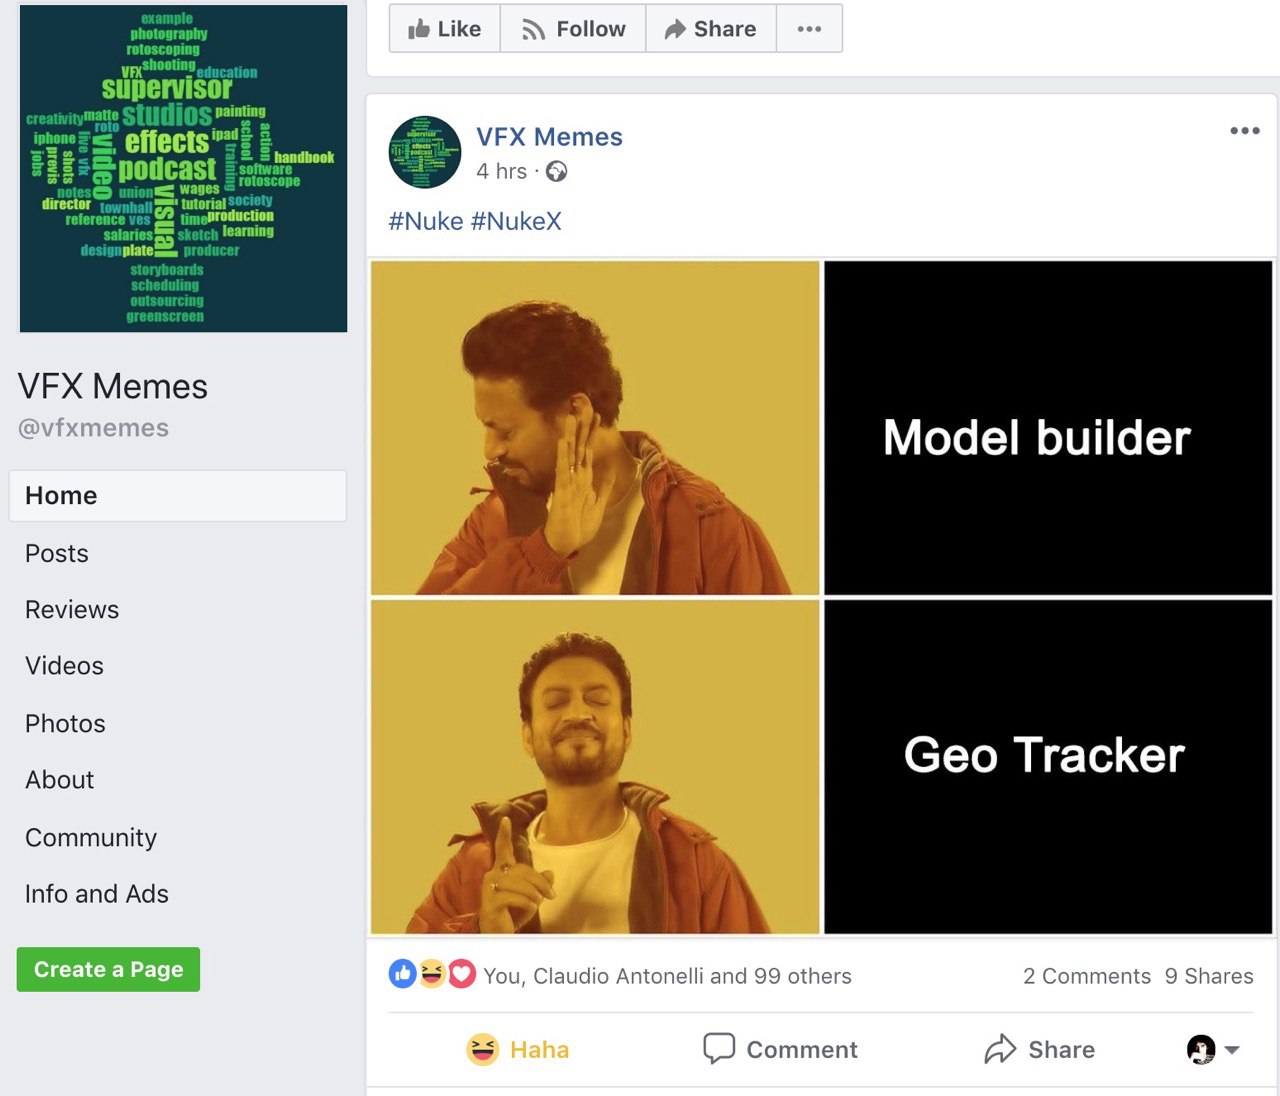This screenshot has width=1280, height=1096.
Task: Open VFX Memes post avatar
Action: pyautogui.click(x=425, y=152)
